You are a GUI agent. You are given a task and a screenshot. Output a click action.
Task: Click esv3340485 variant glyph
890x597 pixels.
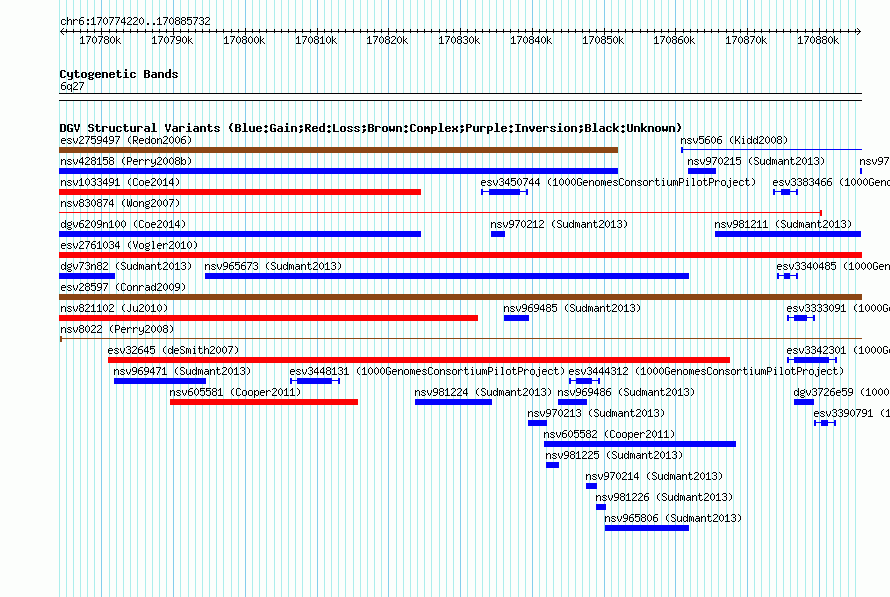(787, 276)
